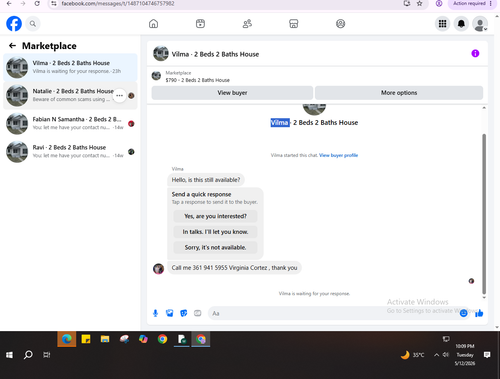Screen dimensions: 500x379
Task: Open the Friends icon in top navigation
Action: 247,24
